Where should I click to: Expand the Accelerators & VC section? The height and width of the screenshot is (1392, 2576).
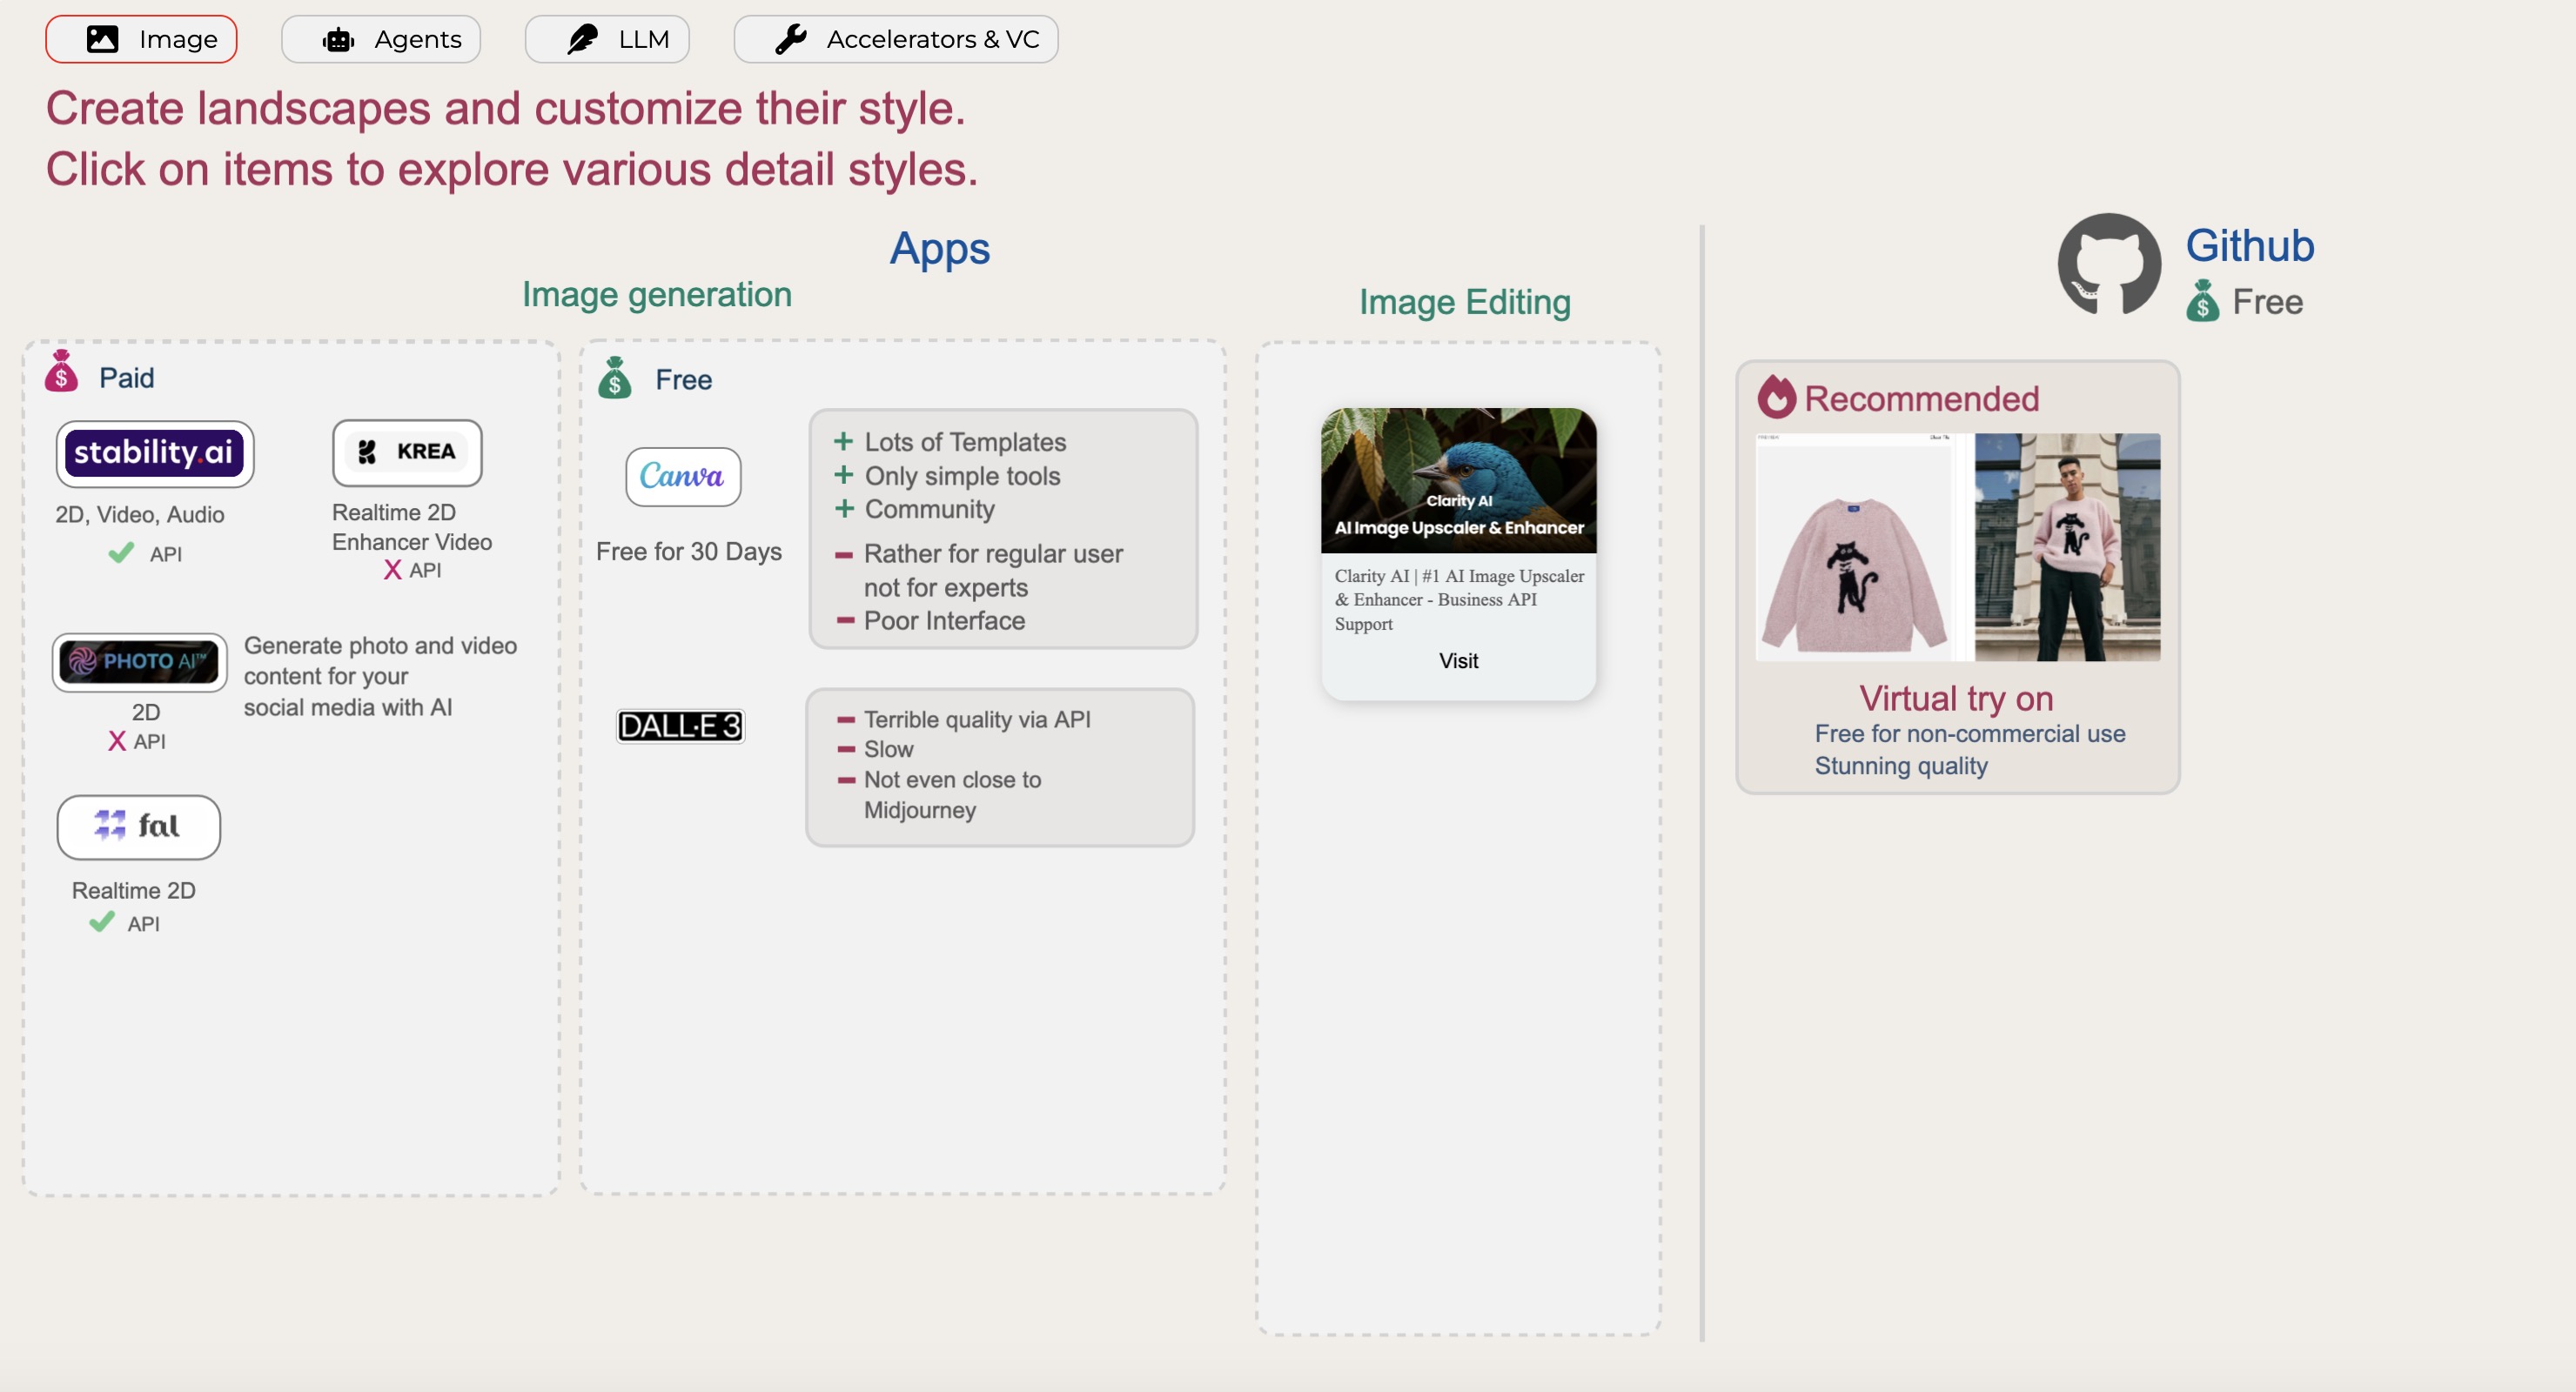click(x=900, y=37)
